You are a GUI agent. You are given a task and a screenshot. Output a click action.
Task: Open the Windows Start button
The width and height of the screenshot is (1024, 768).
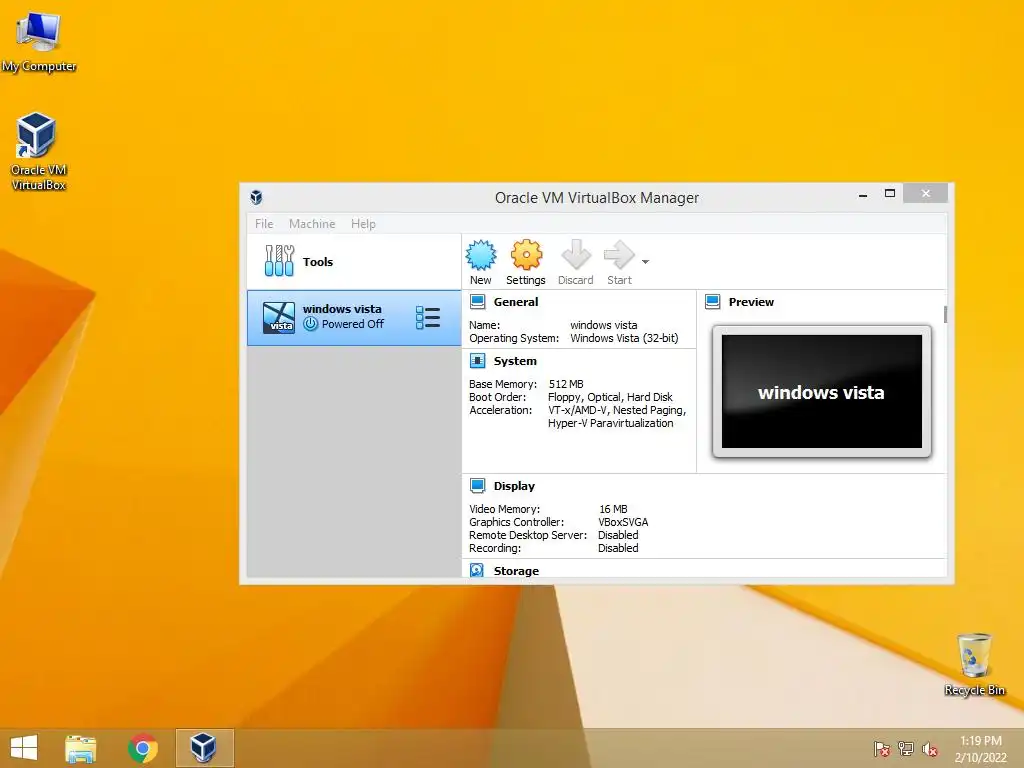(x=24, y=748)
